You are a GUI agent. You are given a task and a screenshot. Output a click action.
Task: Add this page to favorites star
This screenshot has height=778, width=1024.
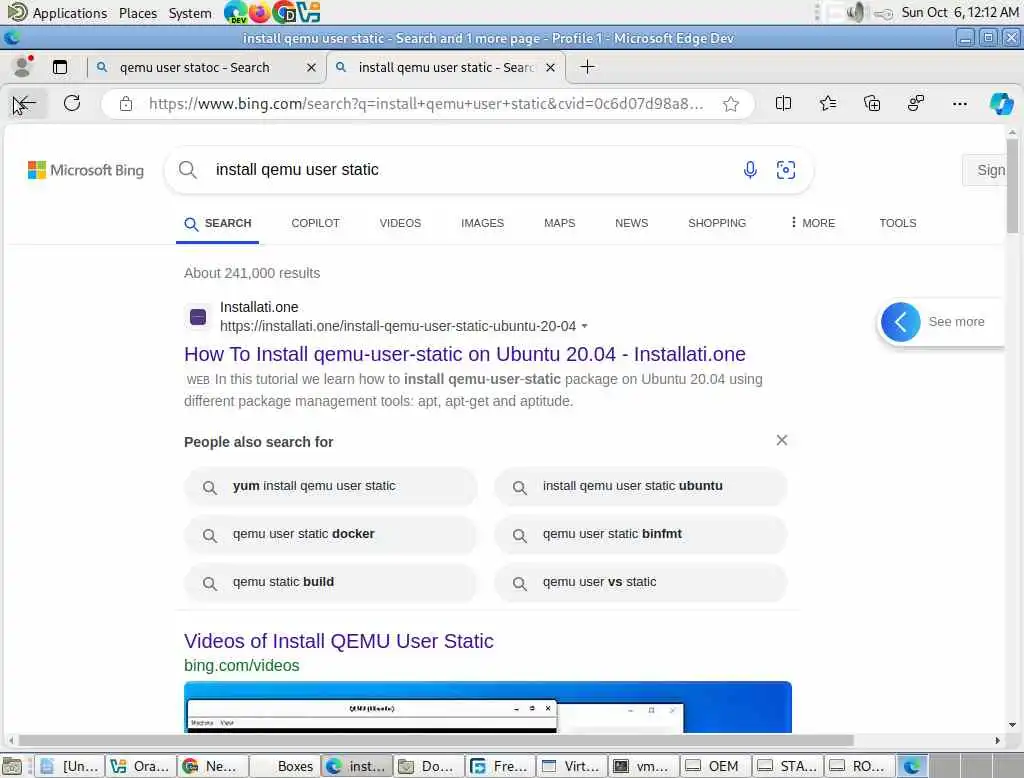pos(731,103)
